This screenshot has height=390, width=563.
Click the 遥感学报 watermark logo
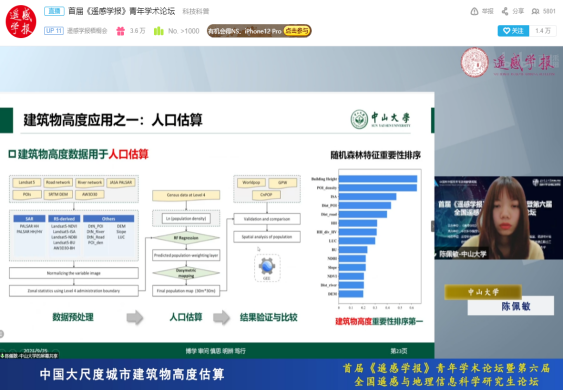coord(509,62)
